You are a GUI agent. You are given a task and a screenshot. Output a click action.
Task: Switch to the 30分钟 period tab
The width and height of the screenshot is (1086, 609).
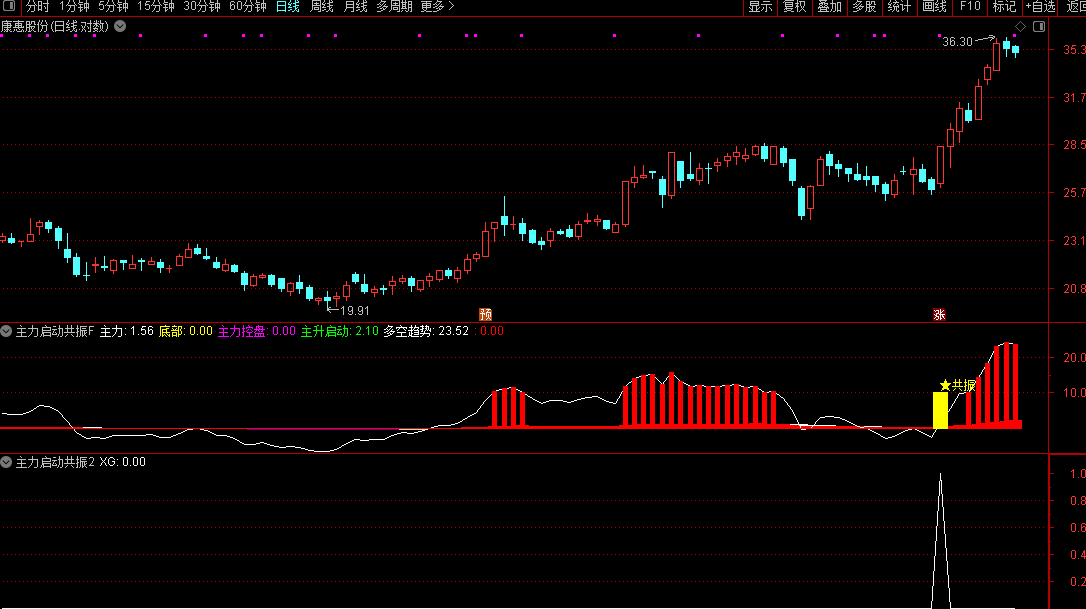click(202, 7)
